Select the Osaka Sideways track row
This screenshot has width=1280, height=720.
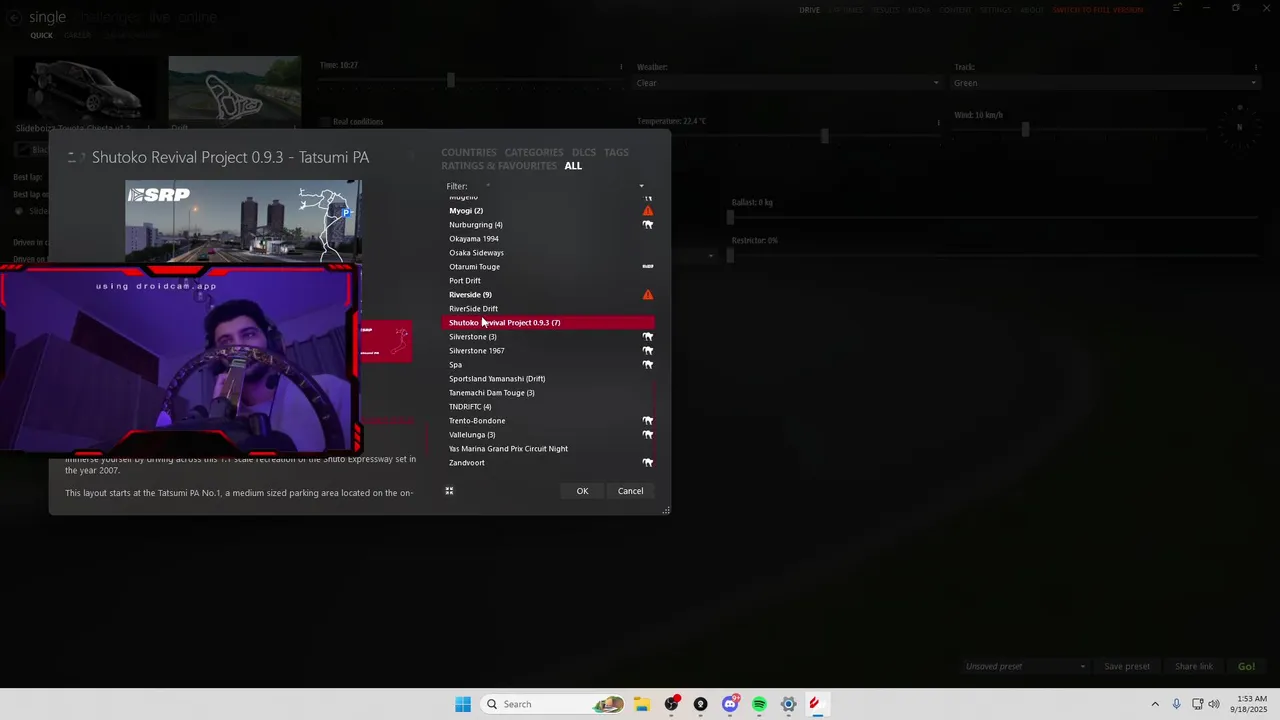[548, 253]
